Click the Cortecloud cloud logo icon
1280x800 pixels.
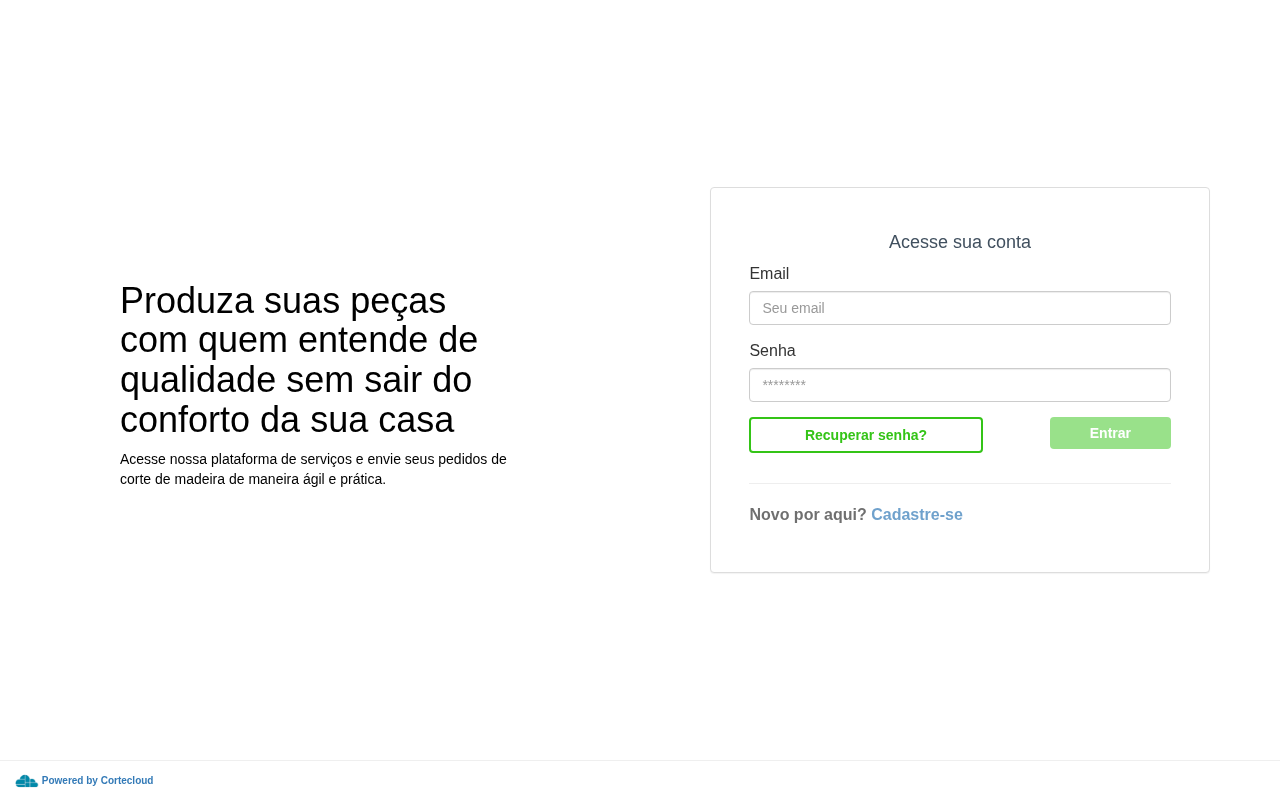click(27, 781)
